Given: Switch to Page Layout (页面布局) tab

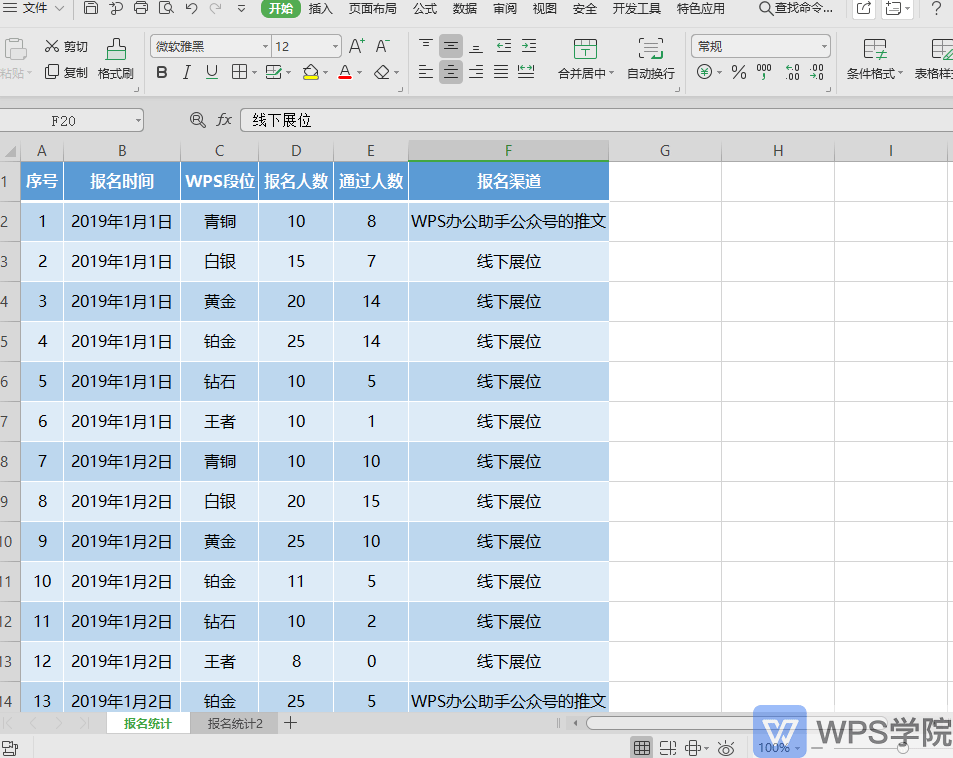Looking at the screenshot, I should point(373,9).
